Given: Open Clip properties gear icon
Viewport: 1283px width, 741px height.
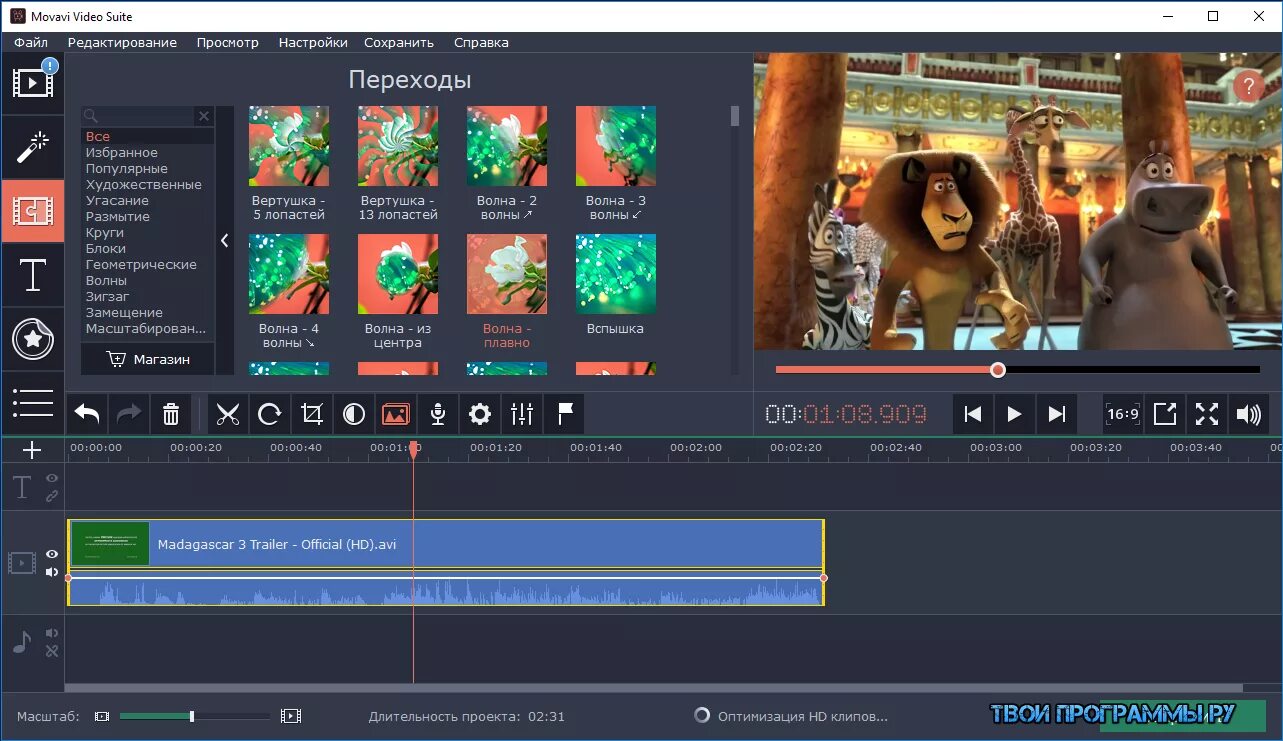Looking at the screenshot, I should click(480, 413).
